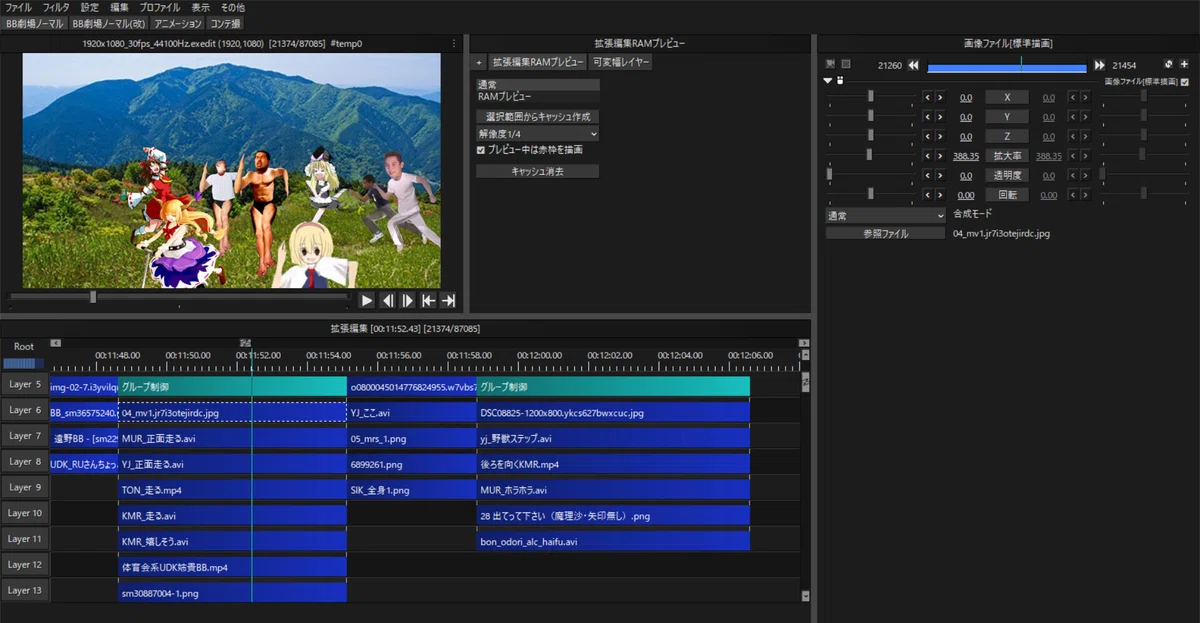Click 選択範囲からキャッシュ作成 button
This screenshot has height=623, width=1200.
[x=537, y=117]
